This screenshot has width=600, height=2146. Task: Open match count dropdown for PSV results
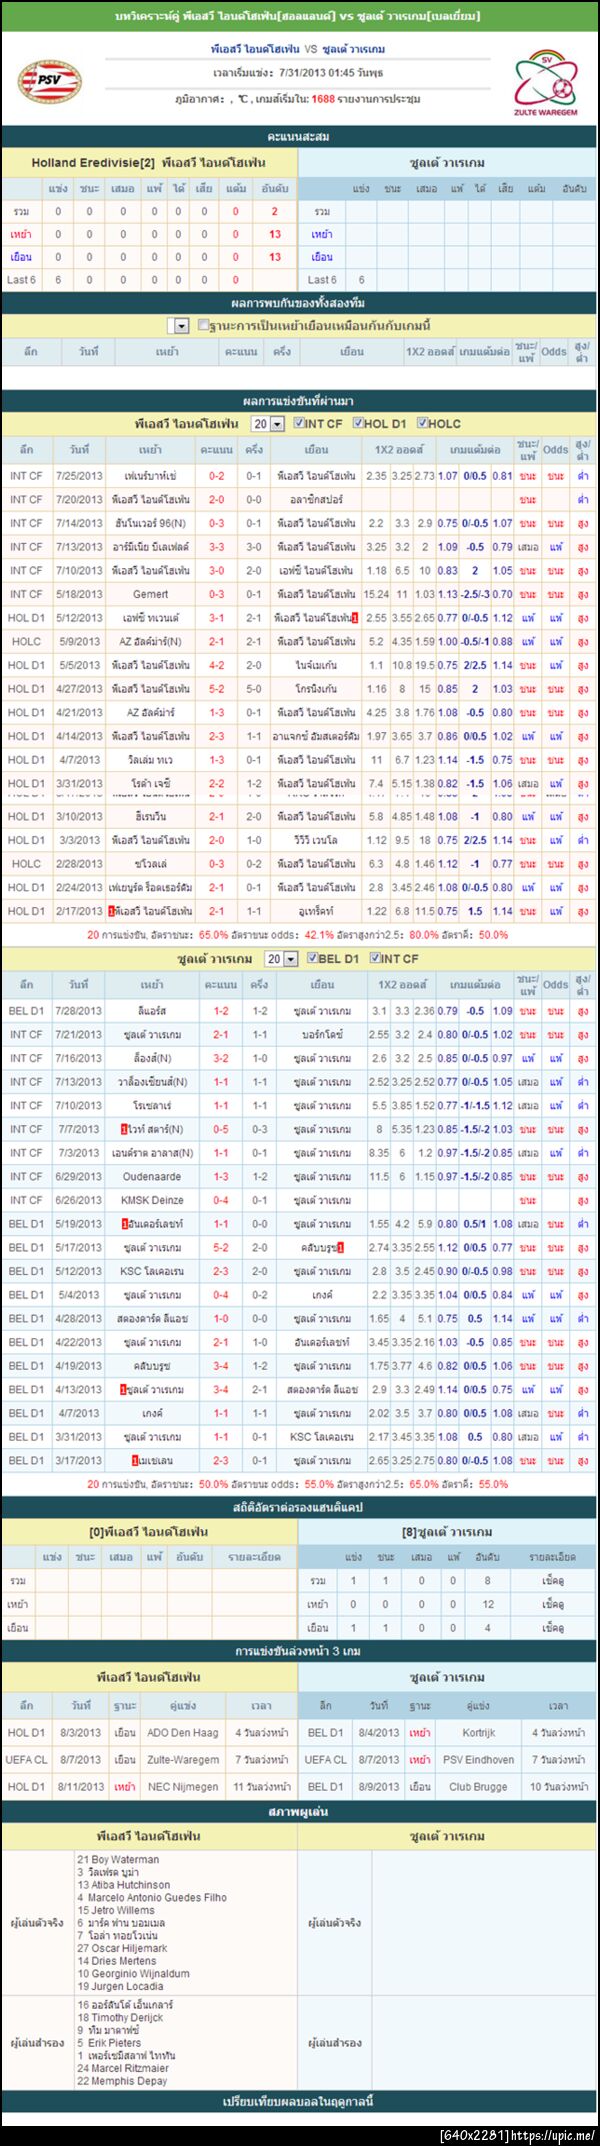(267, 424)
